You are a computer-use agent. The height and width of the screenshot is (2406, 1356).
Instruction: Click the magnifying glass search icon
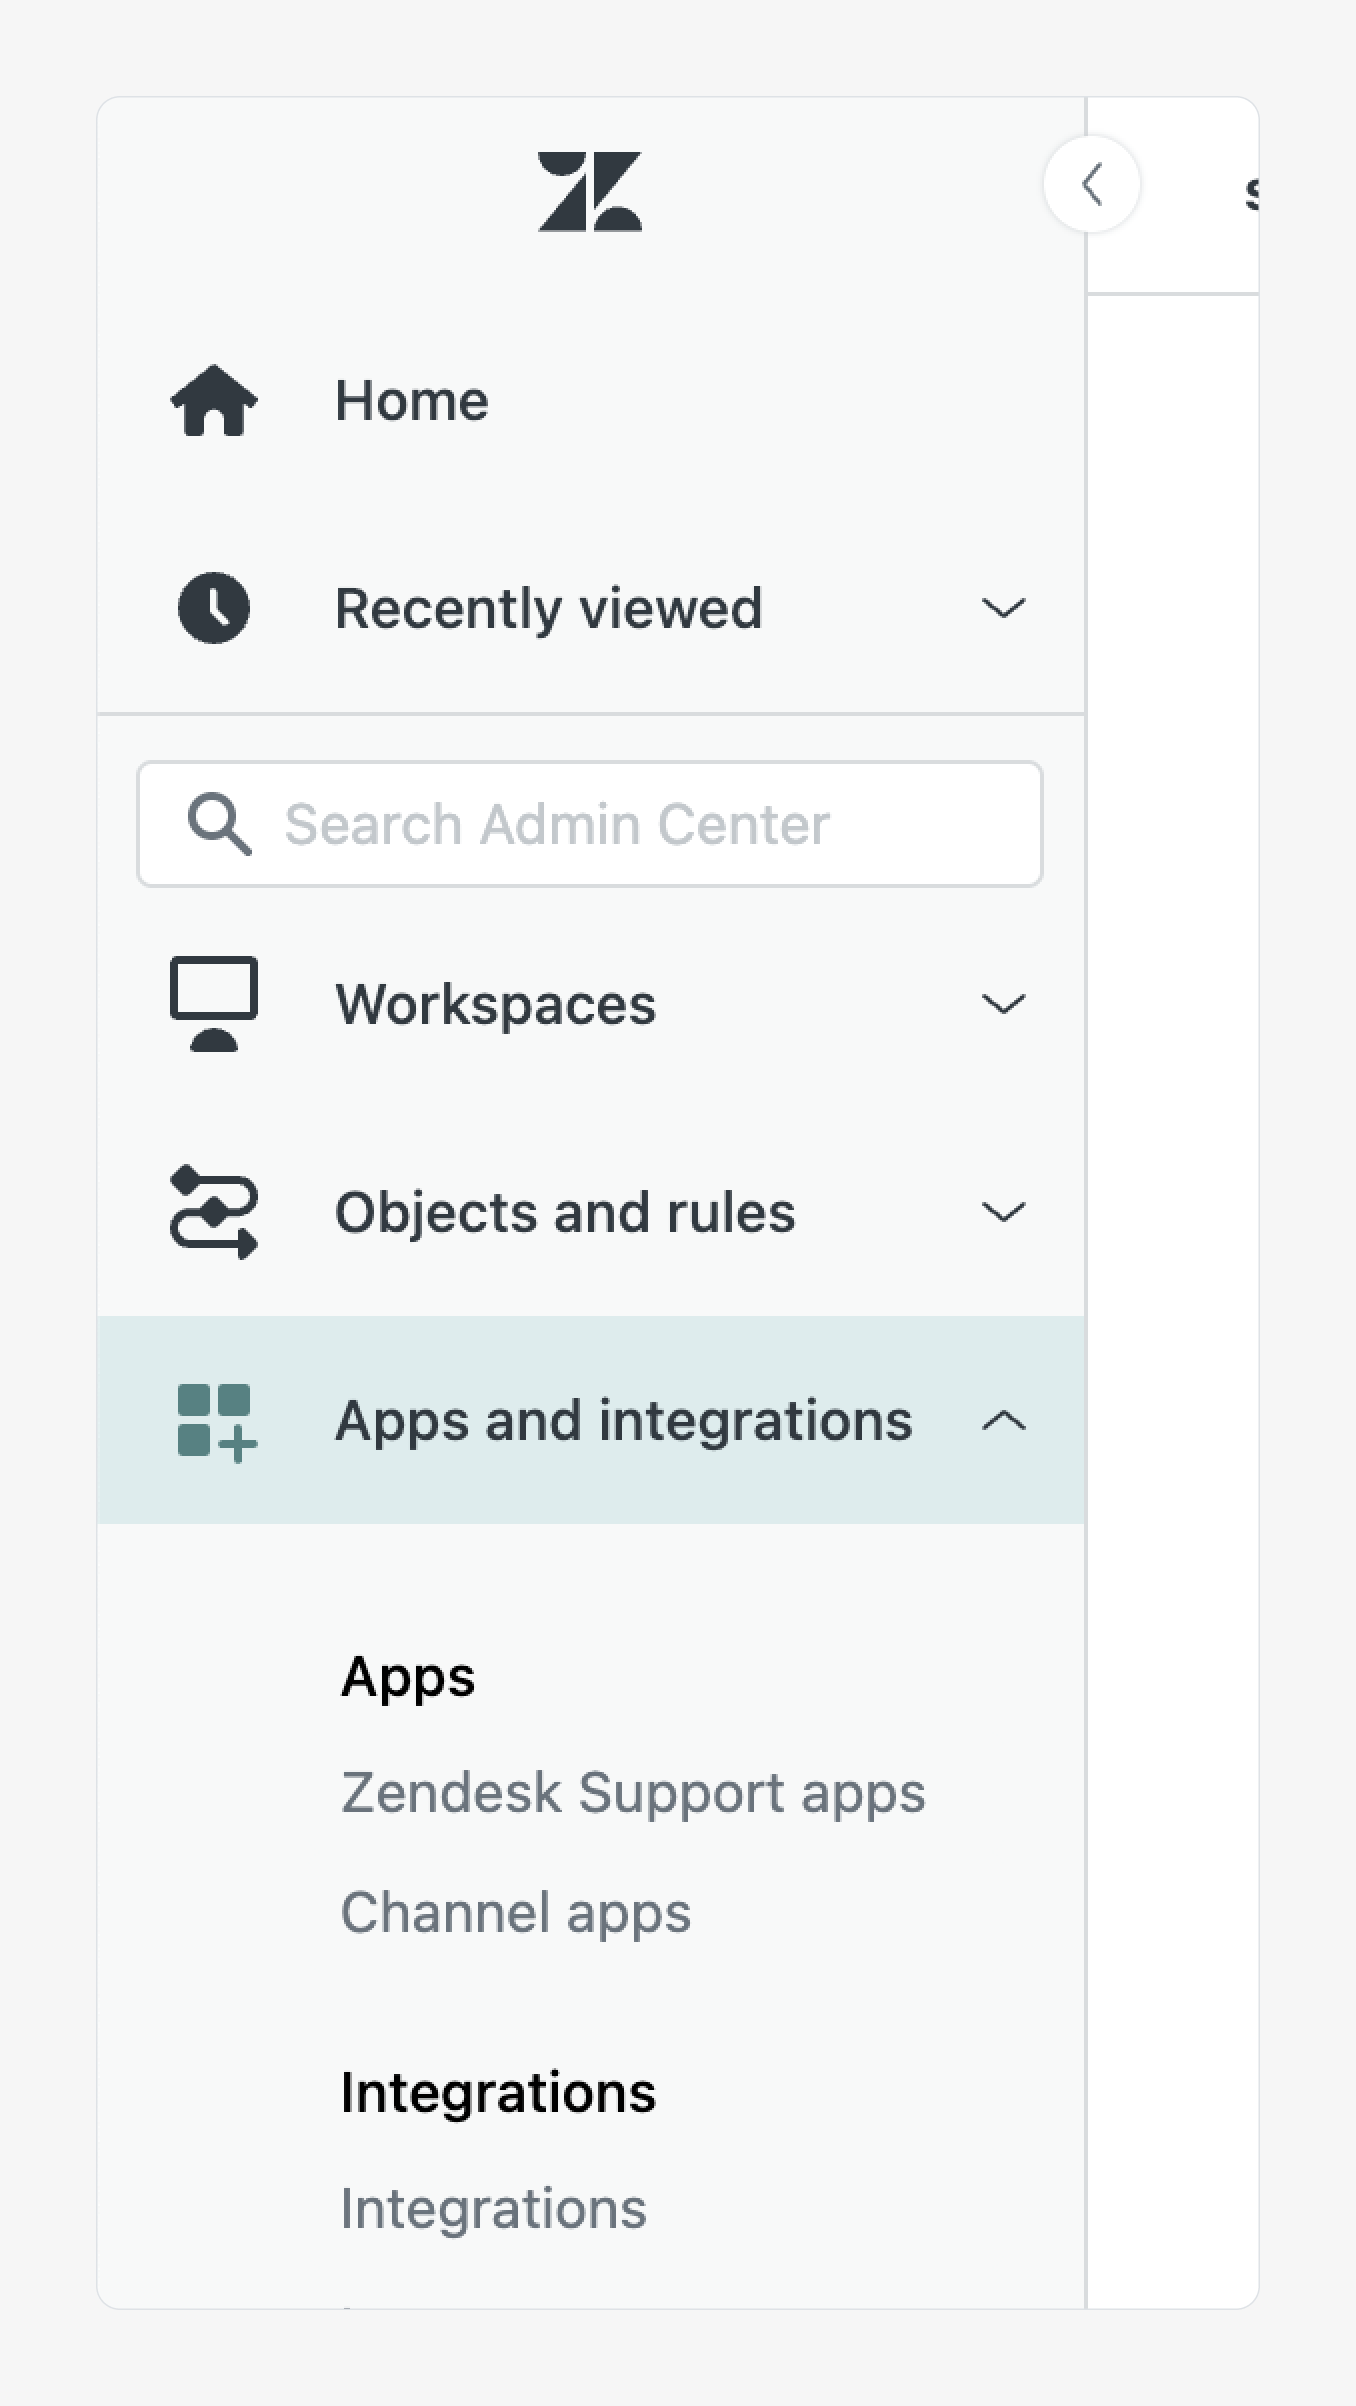pyautogui.click(x=219, y=824)
